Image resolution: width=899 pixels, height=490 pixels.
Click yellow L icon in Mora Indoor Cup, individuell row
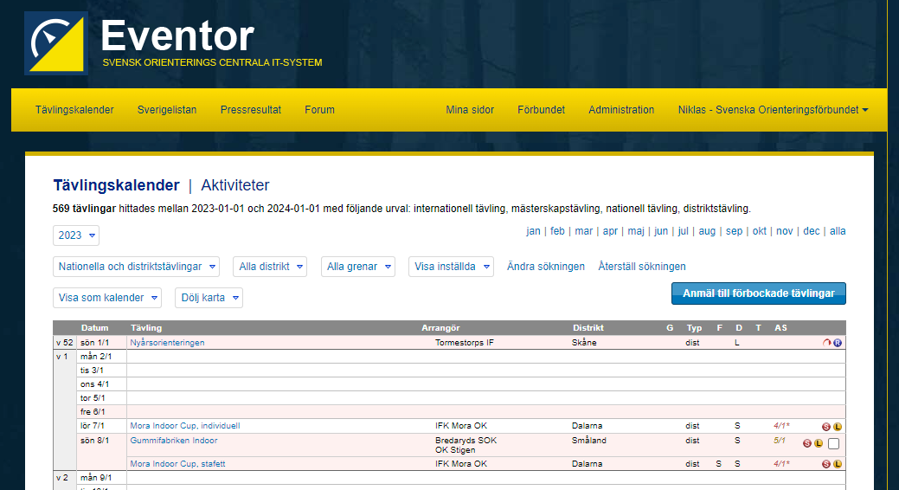838,426
